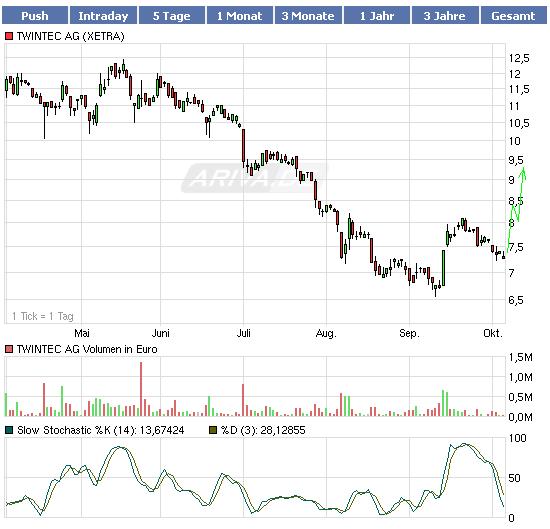Click the 6,5 price axis label

[516, 300]
